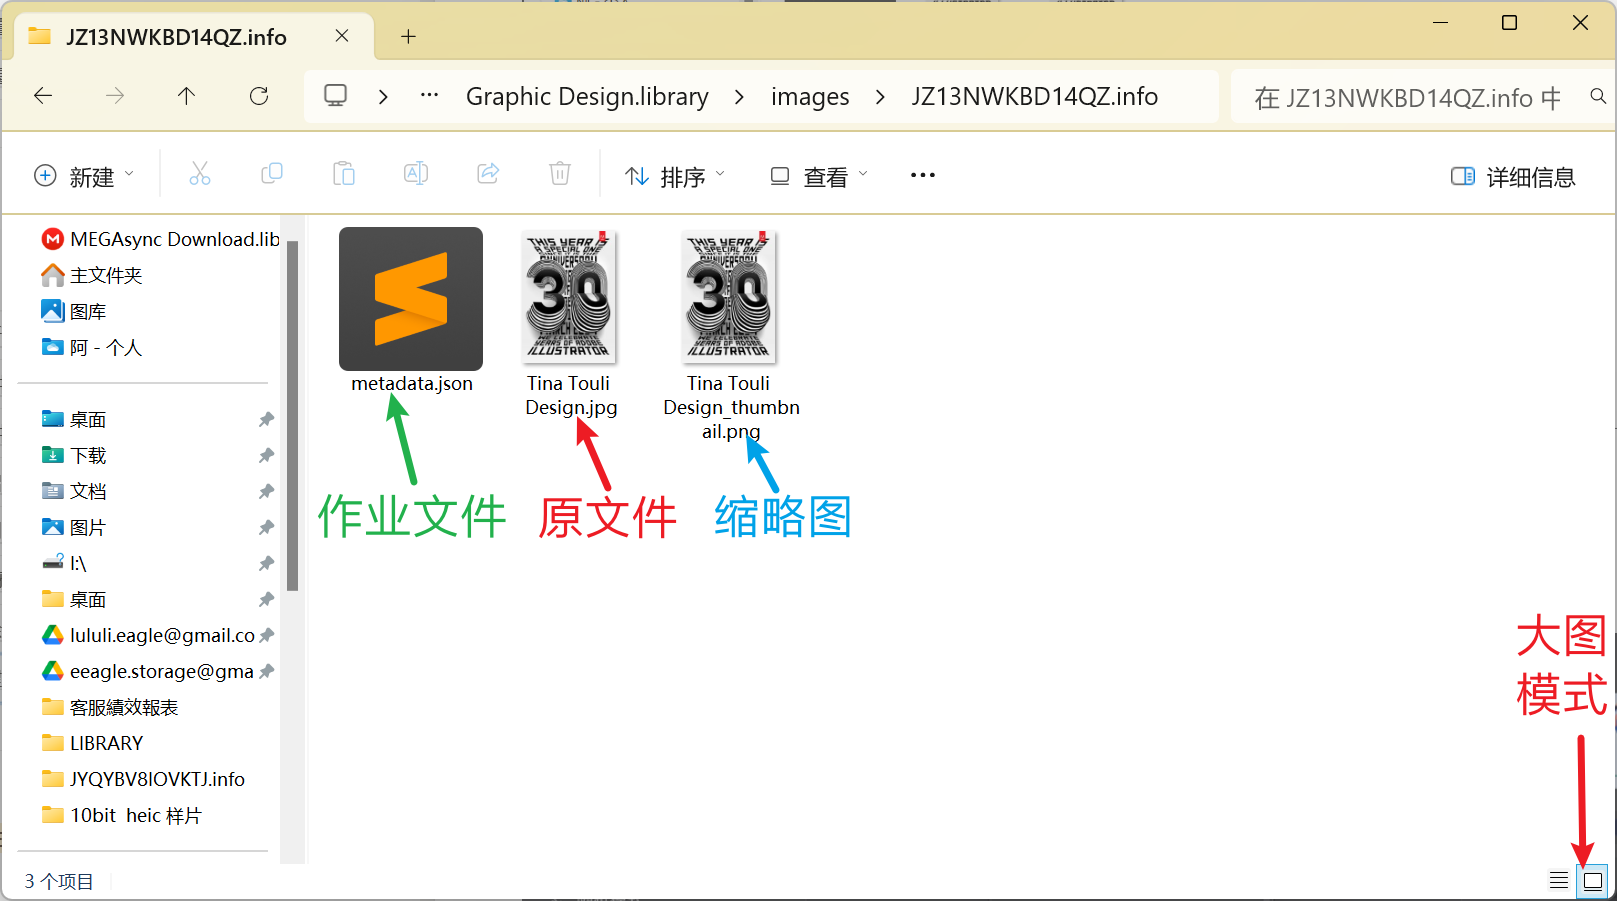Click pin icon beside I:\ drive
Image resolution: width=1617 pixels, height=901 pixels.
266,563
